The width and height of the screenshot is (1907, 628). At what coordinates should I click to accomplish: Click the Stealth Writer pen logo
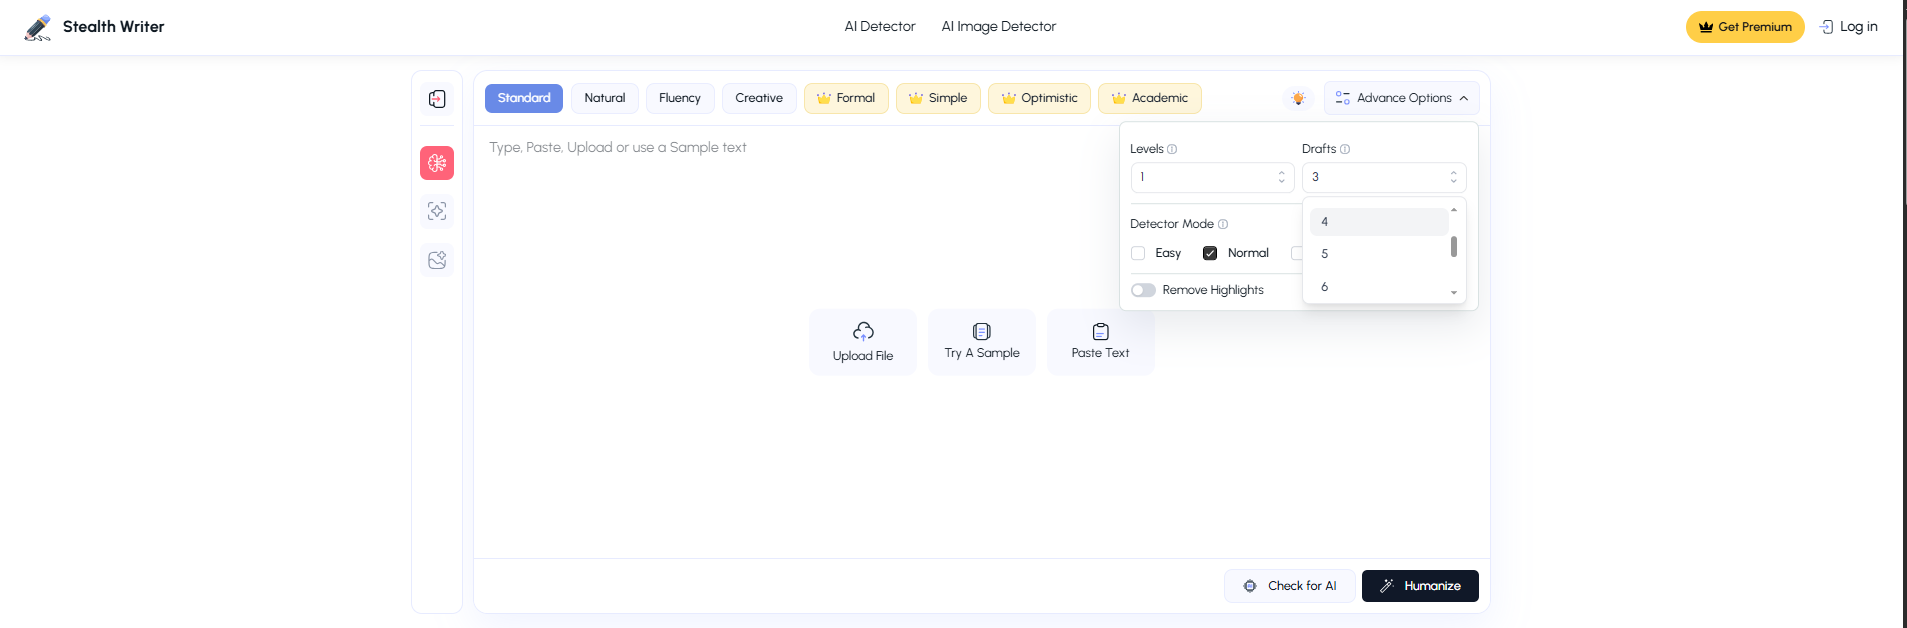coord(38,27)
